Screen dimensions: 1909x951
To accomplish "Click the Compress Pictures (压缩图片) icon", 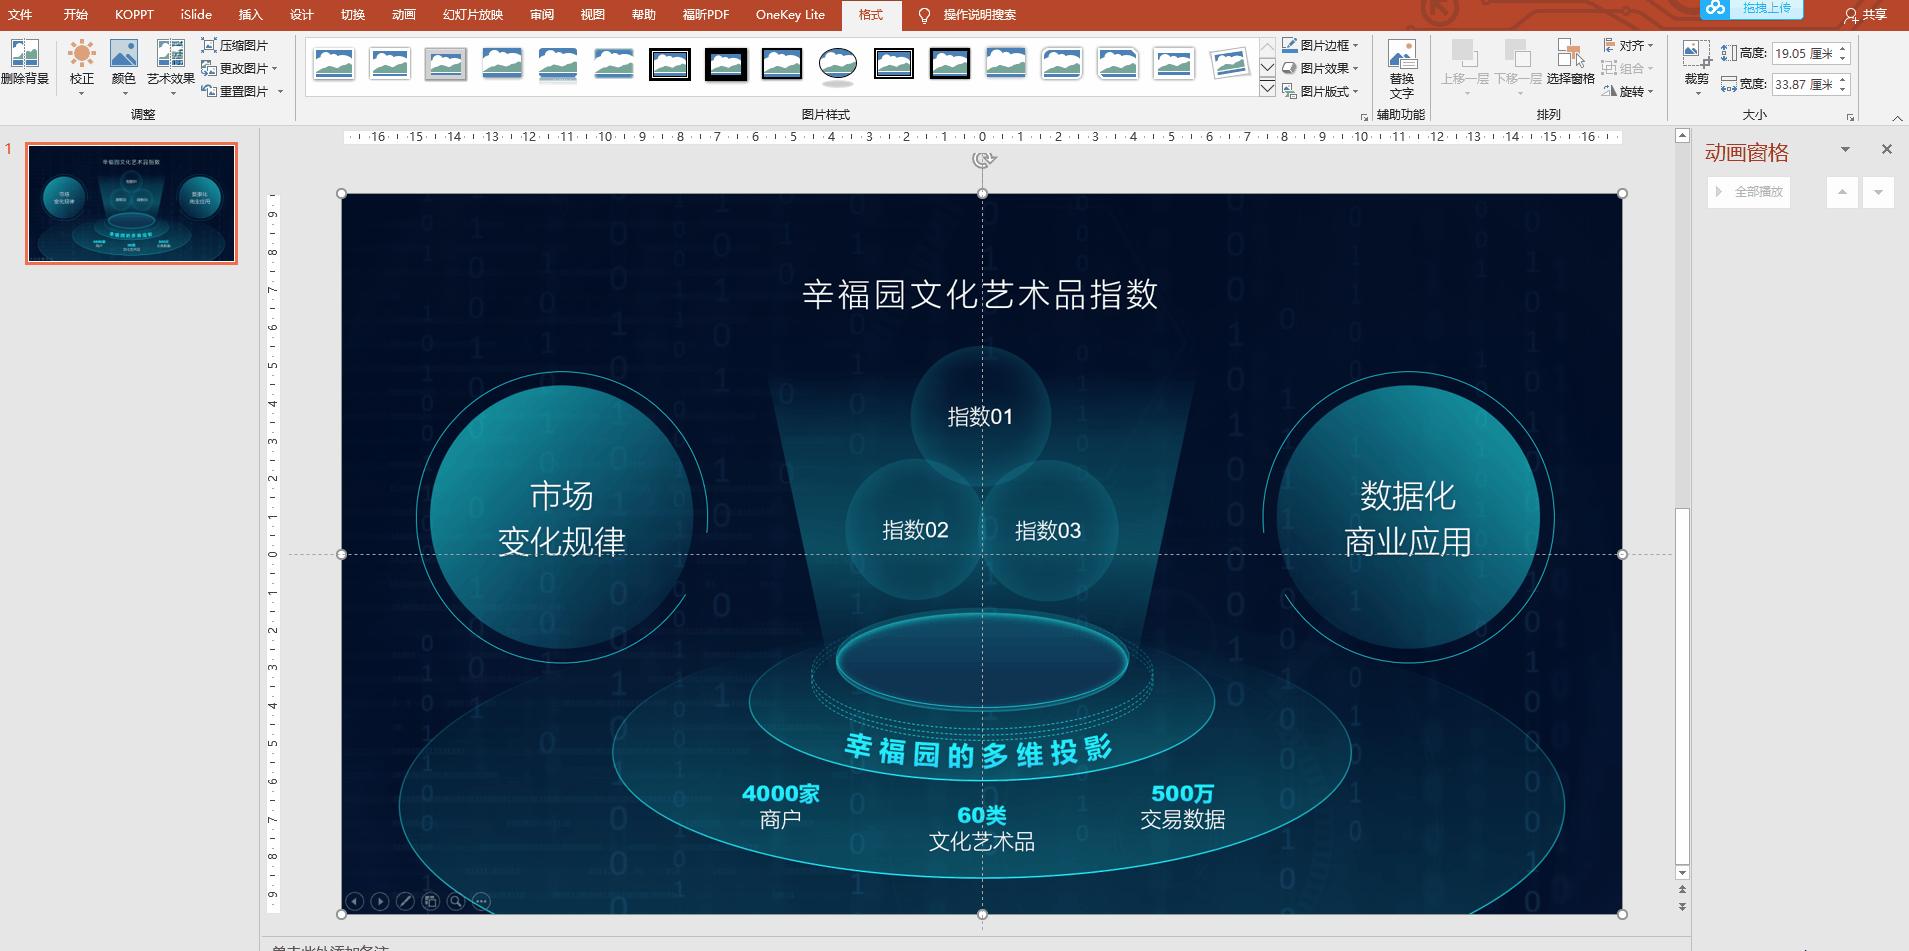I will tap(235, 45).
